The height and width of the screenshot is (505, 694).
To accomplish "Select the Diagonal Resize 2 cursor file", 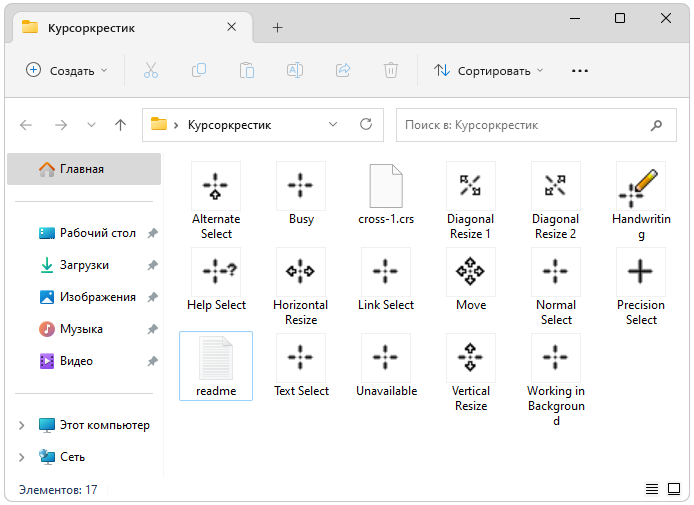I will (x=555, y=201).
